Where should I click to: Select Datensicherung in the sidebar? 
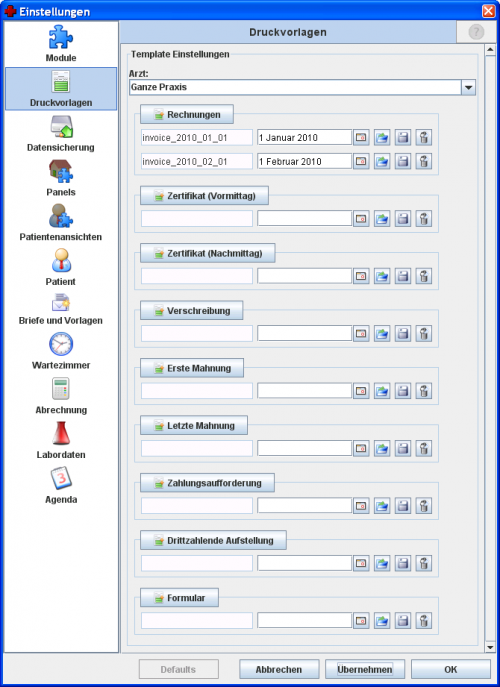(61, 133)
